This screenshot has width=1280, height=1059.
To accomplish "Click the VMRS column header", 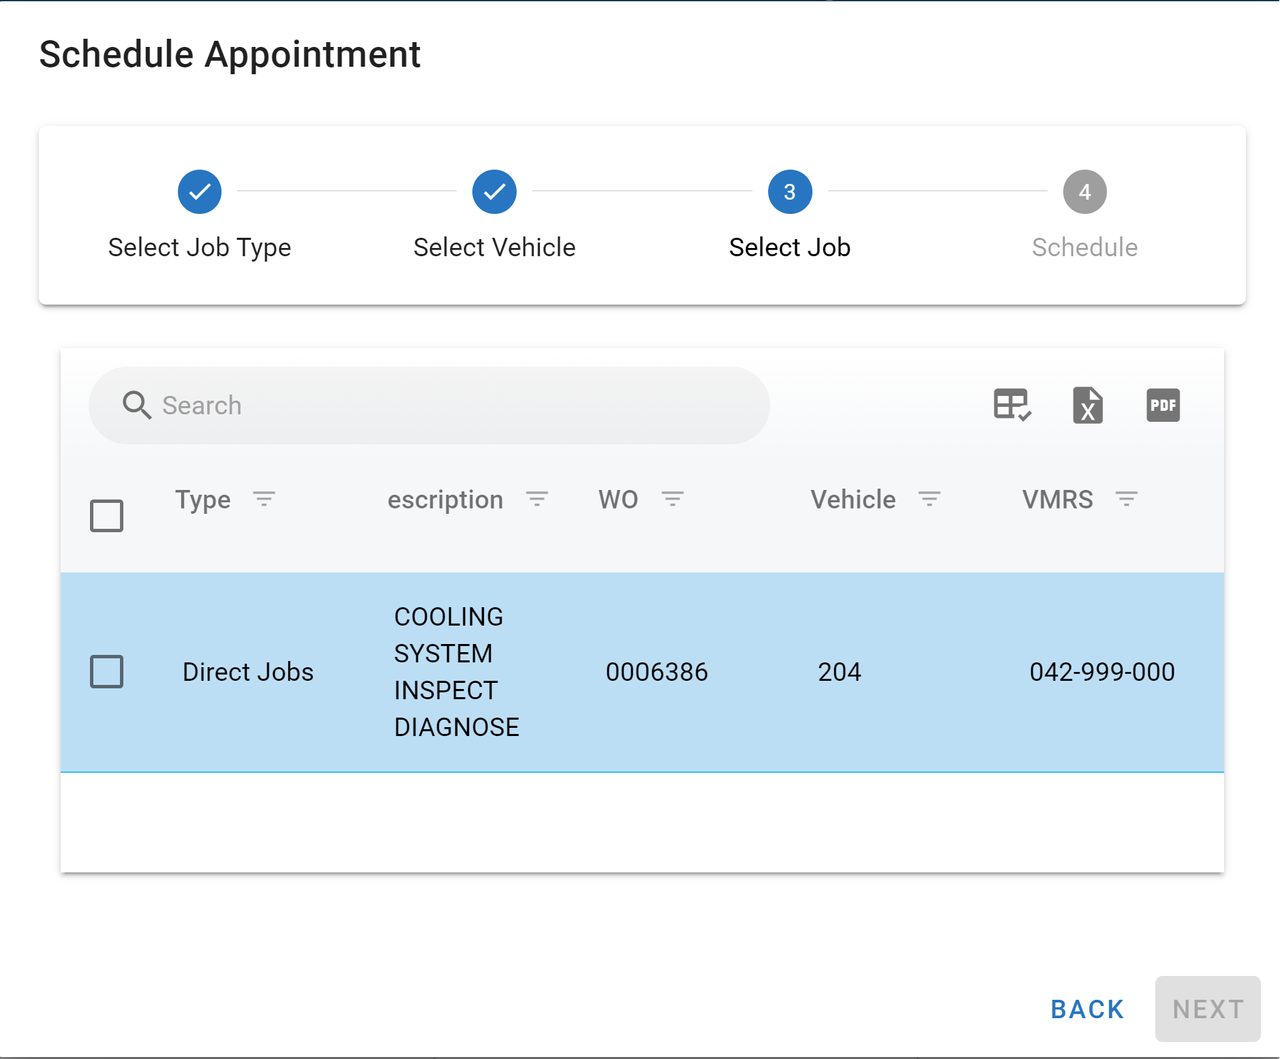I will pyautogui.click(x=1058, y=500).
